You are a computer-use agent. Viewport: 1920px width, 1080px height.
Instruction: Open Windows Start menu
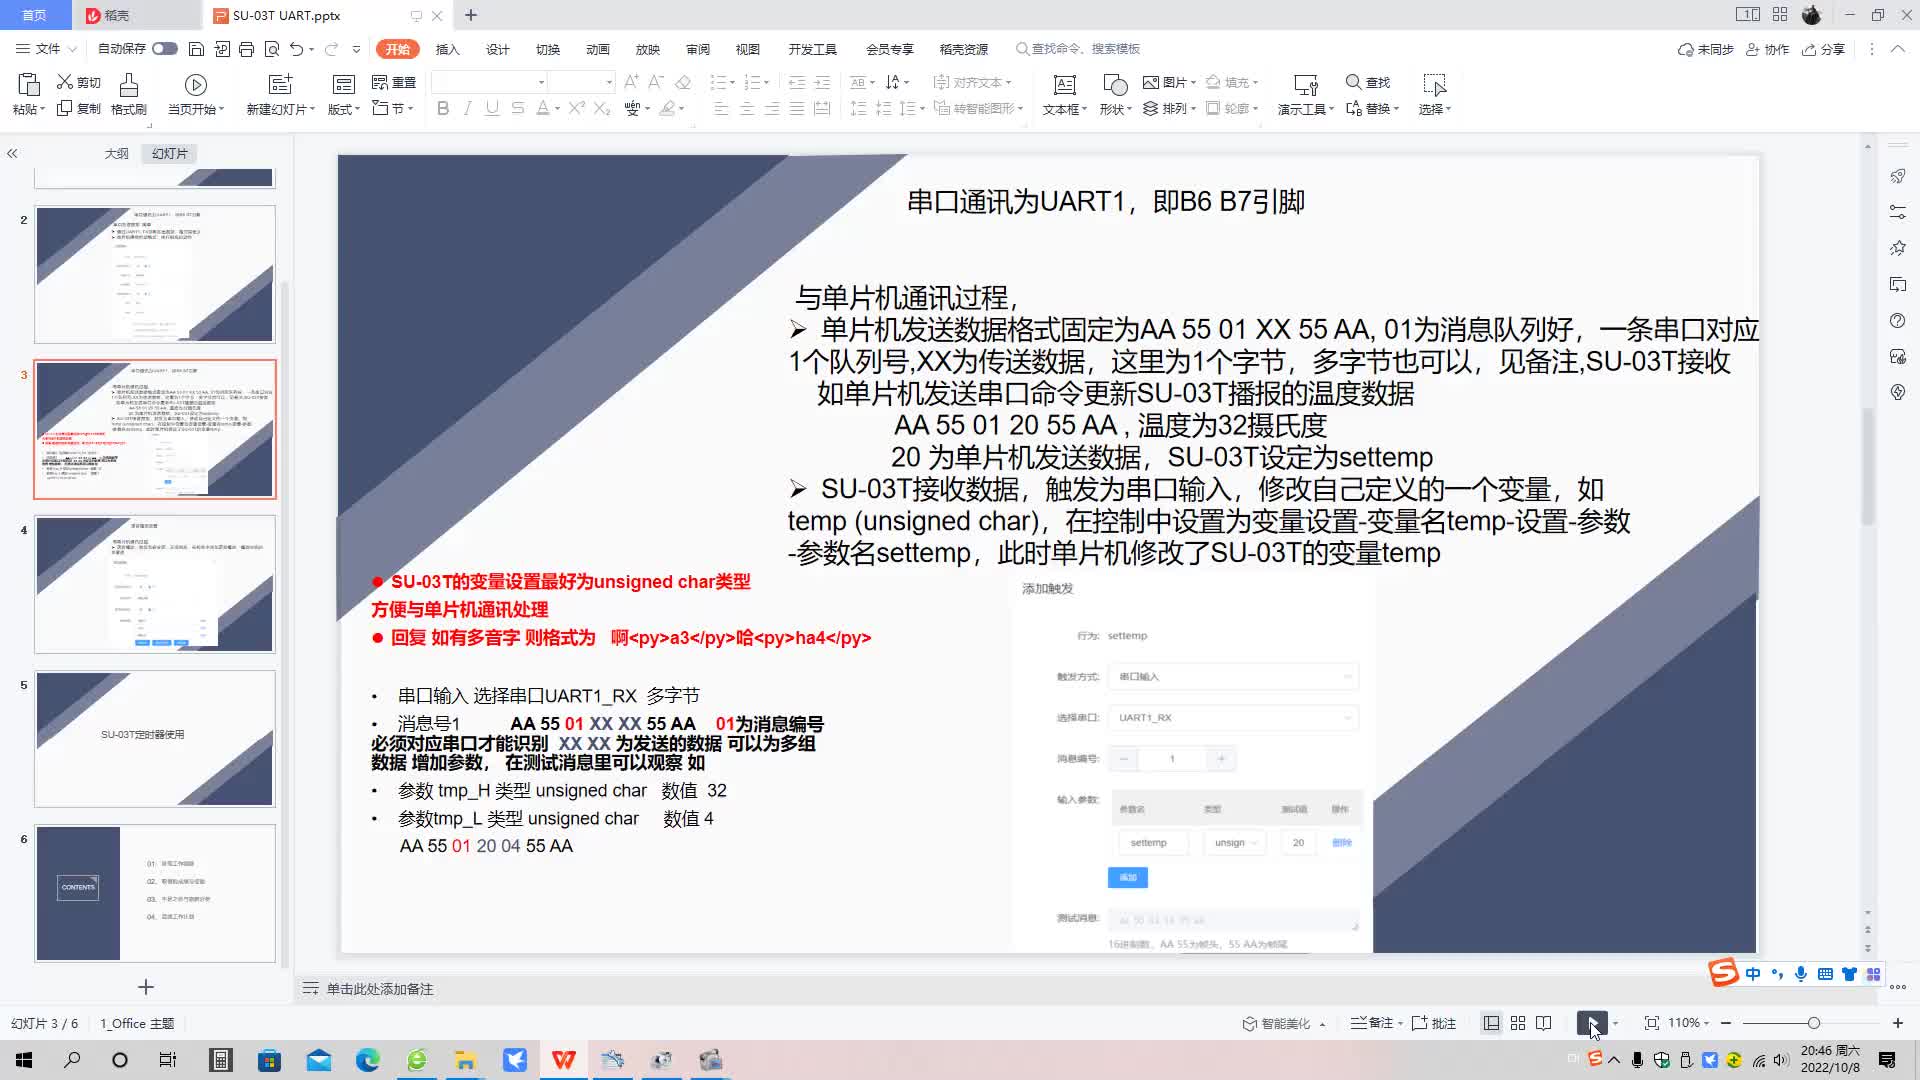(x=24, y=1060)
